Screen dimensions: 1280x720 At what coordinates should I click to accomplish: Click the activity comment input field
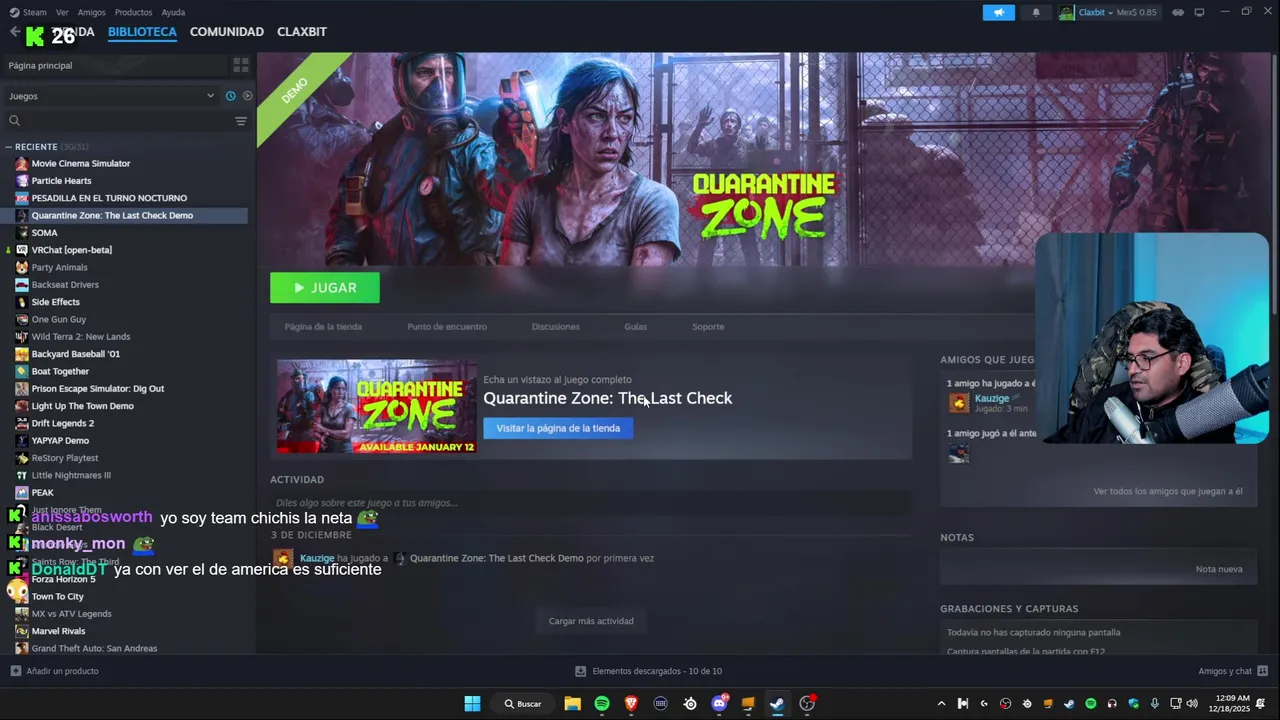[590, 503]
